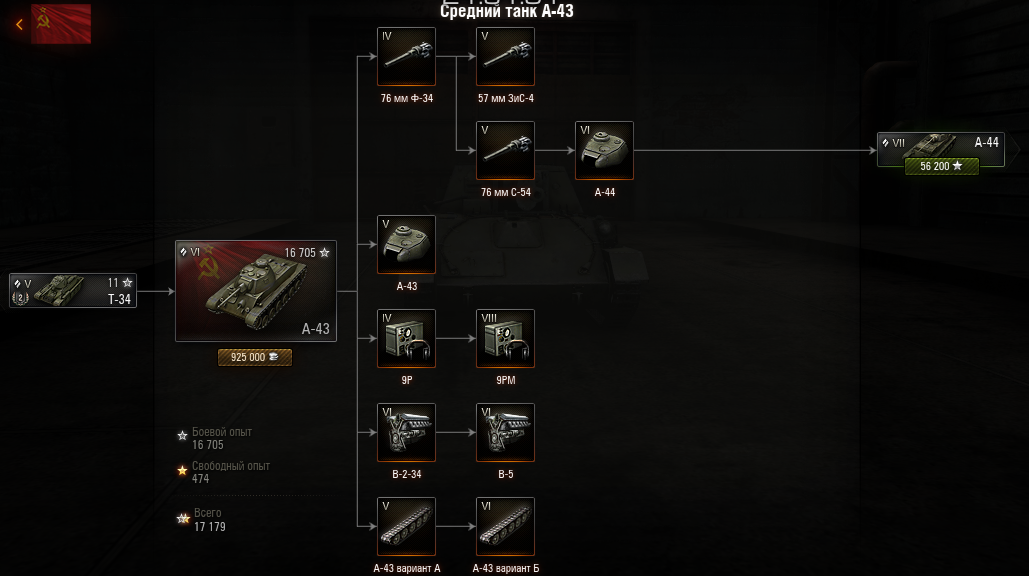Select the A-43 вариант А tracks
Viewport: 1029px width, 576px height.
click(406, 526)
